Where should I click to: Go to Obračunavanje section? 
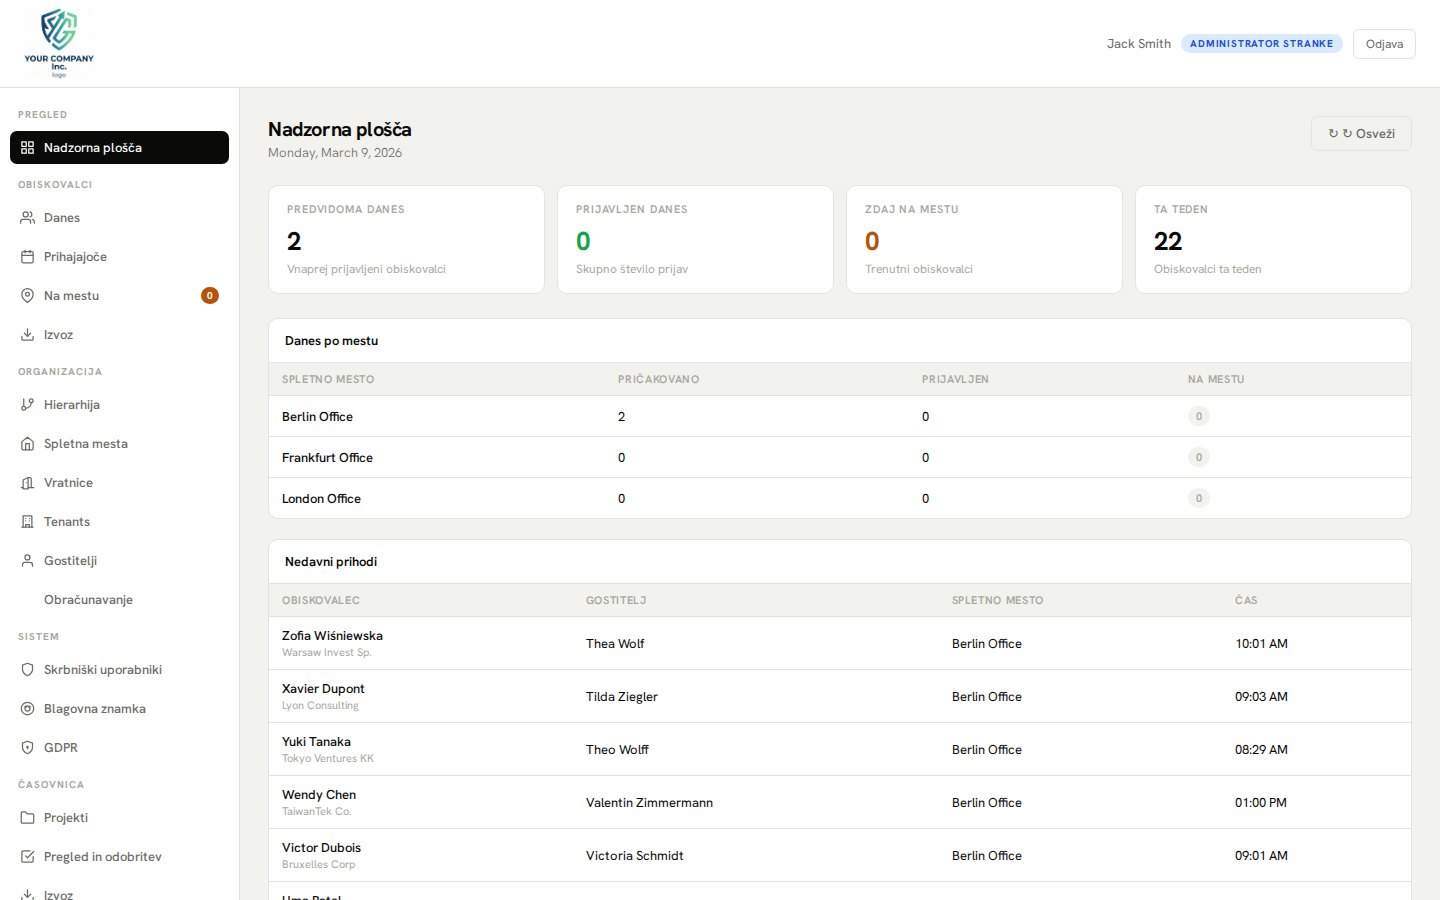point(88,600)
